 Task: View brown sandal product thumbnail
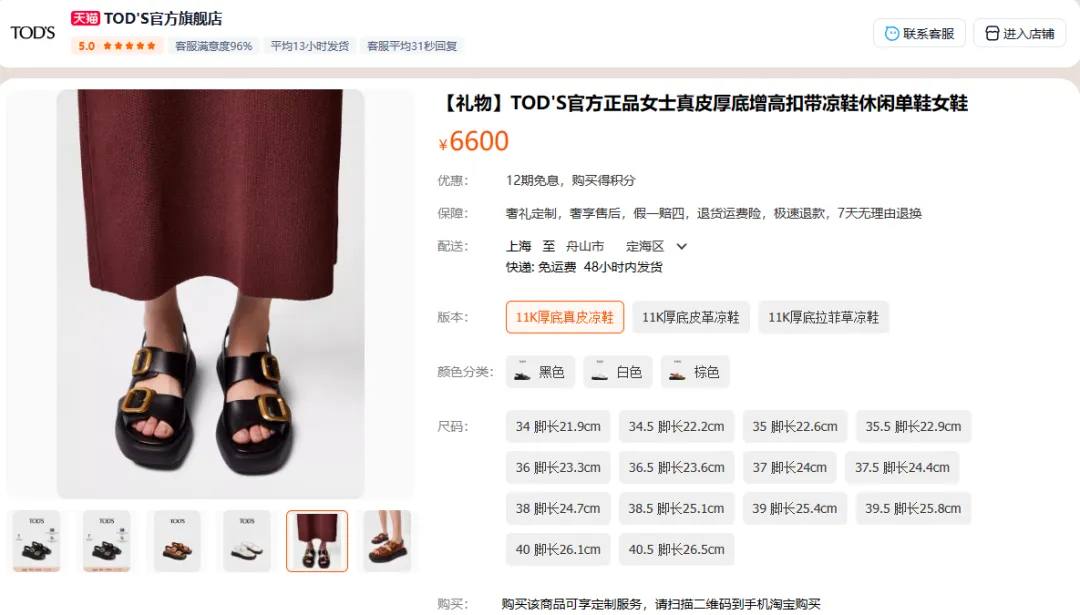[x=177, y=541]
